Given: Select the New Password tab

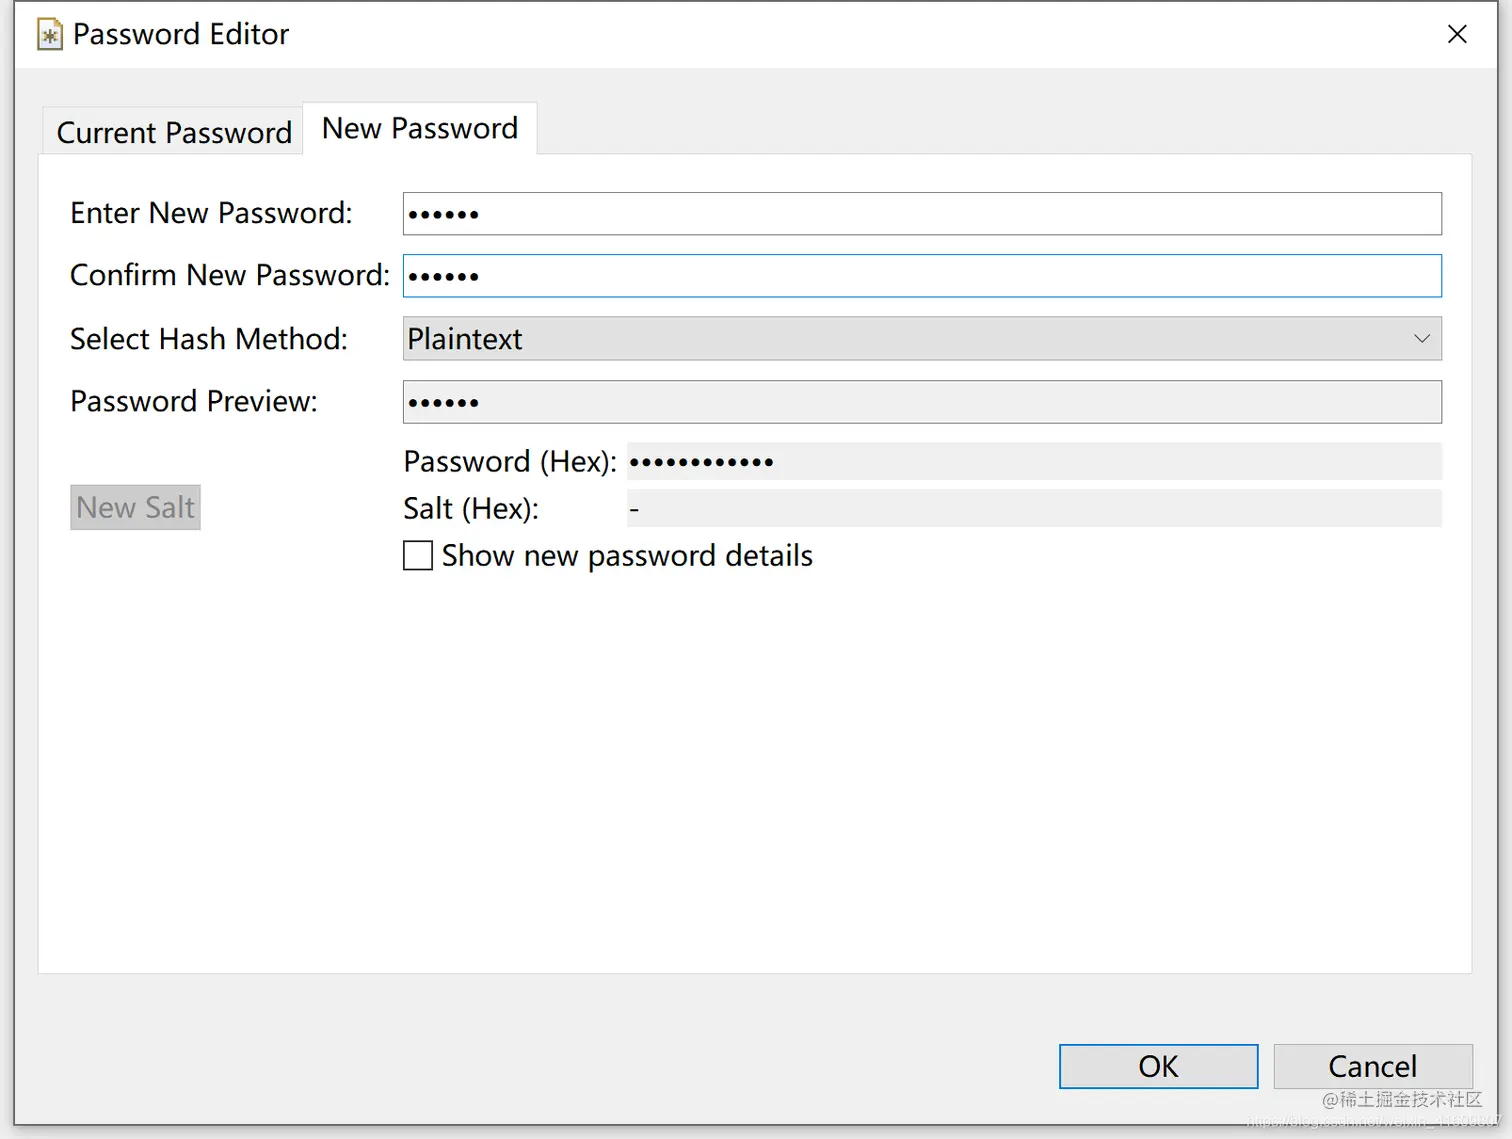Looking at the screenshot, I should click(x=420, y=128).
